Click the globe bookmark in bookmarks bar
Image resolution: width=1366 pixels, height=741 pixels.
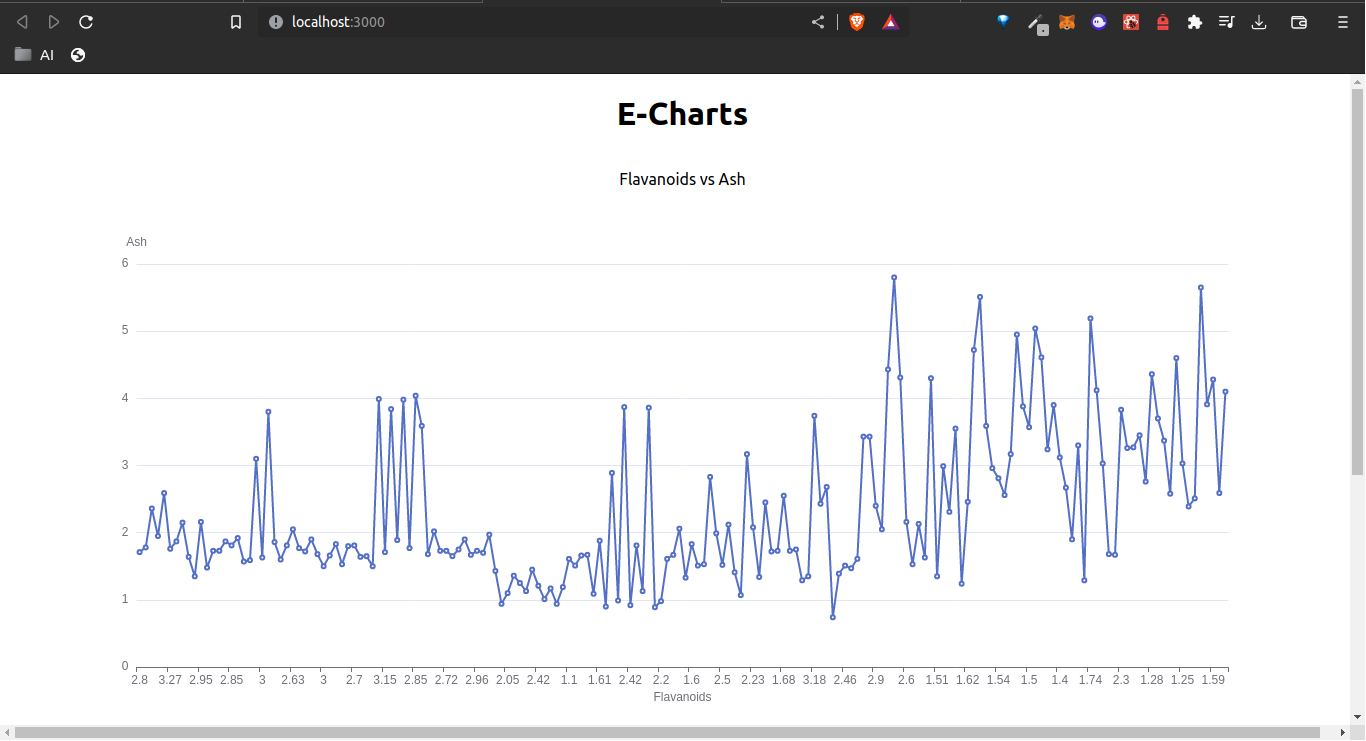tap(78, 55)
